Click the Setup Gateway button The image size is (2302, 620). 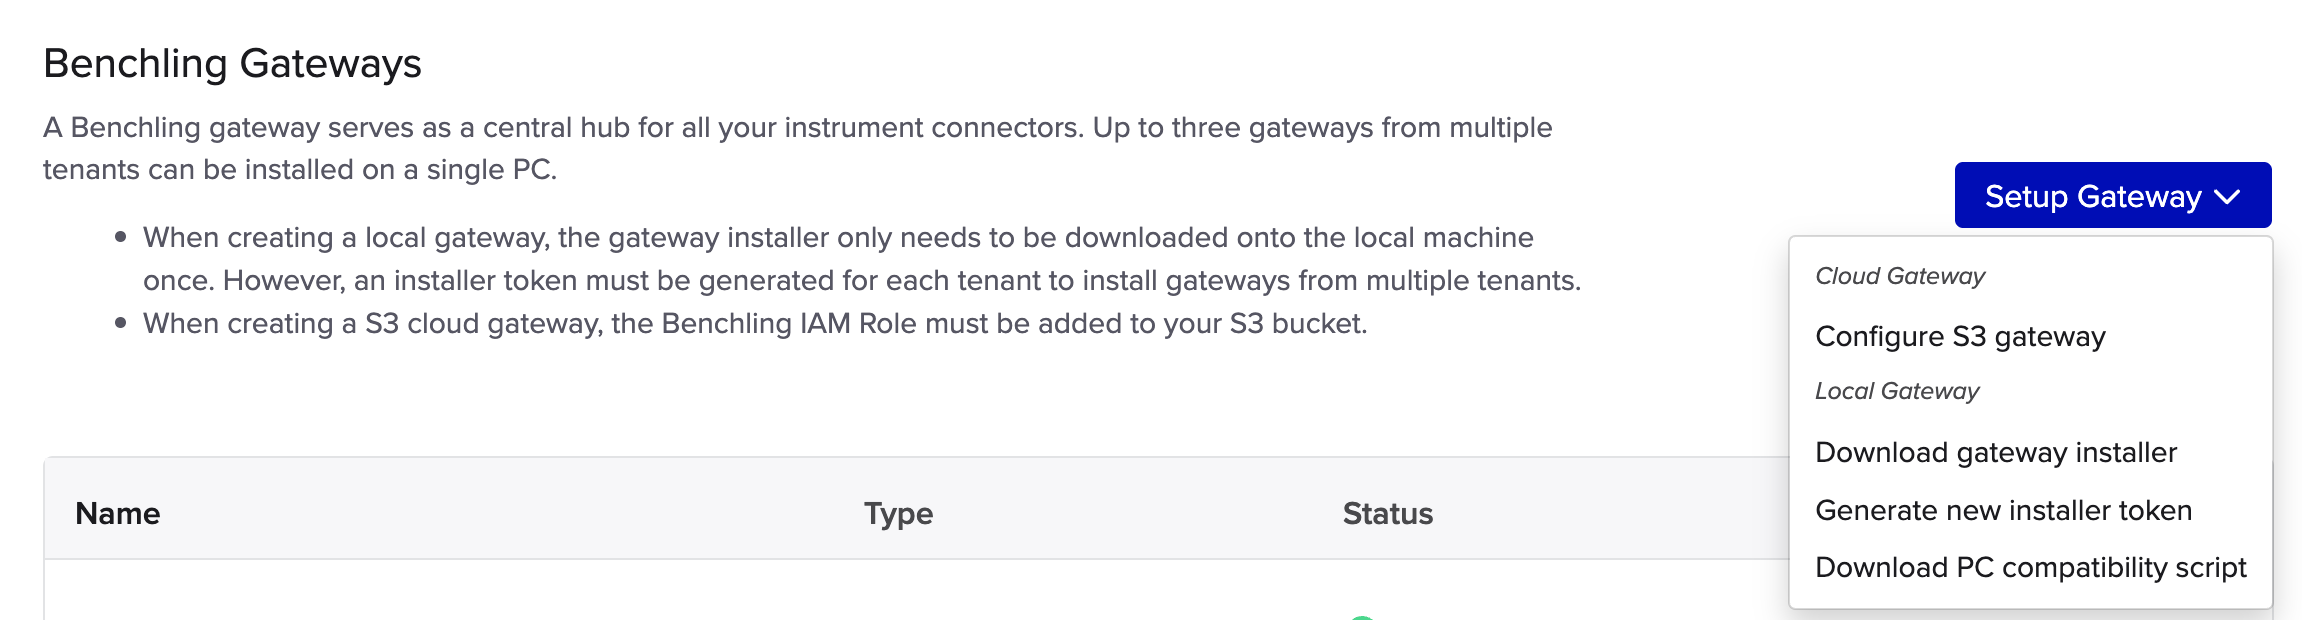click(2093, 196)
